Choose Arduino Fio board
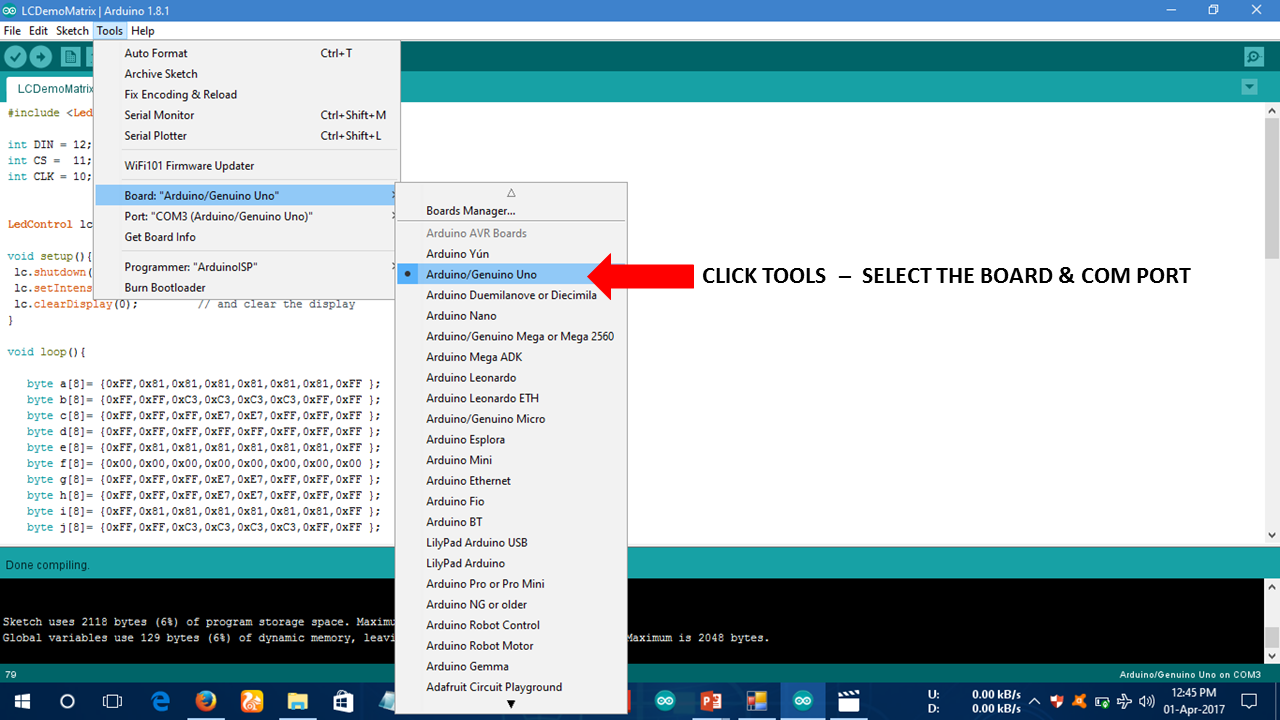Viewport: 1280px width, 720px height. tap(512, 501)
